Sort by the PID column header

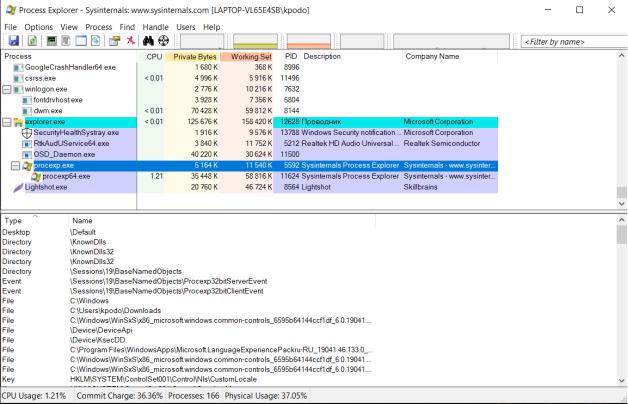287,56
